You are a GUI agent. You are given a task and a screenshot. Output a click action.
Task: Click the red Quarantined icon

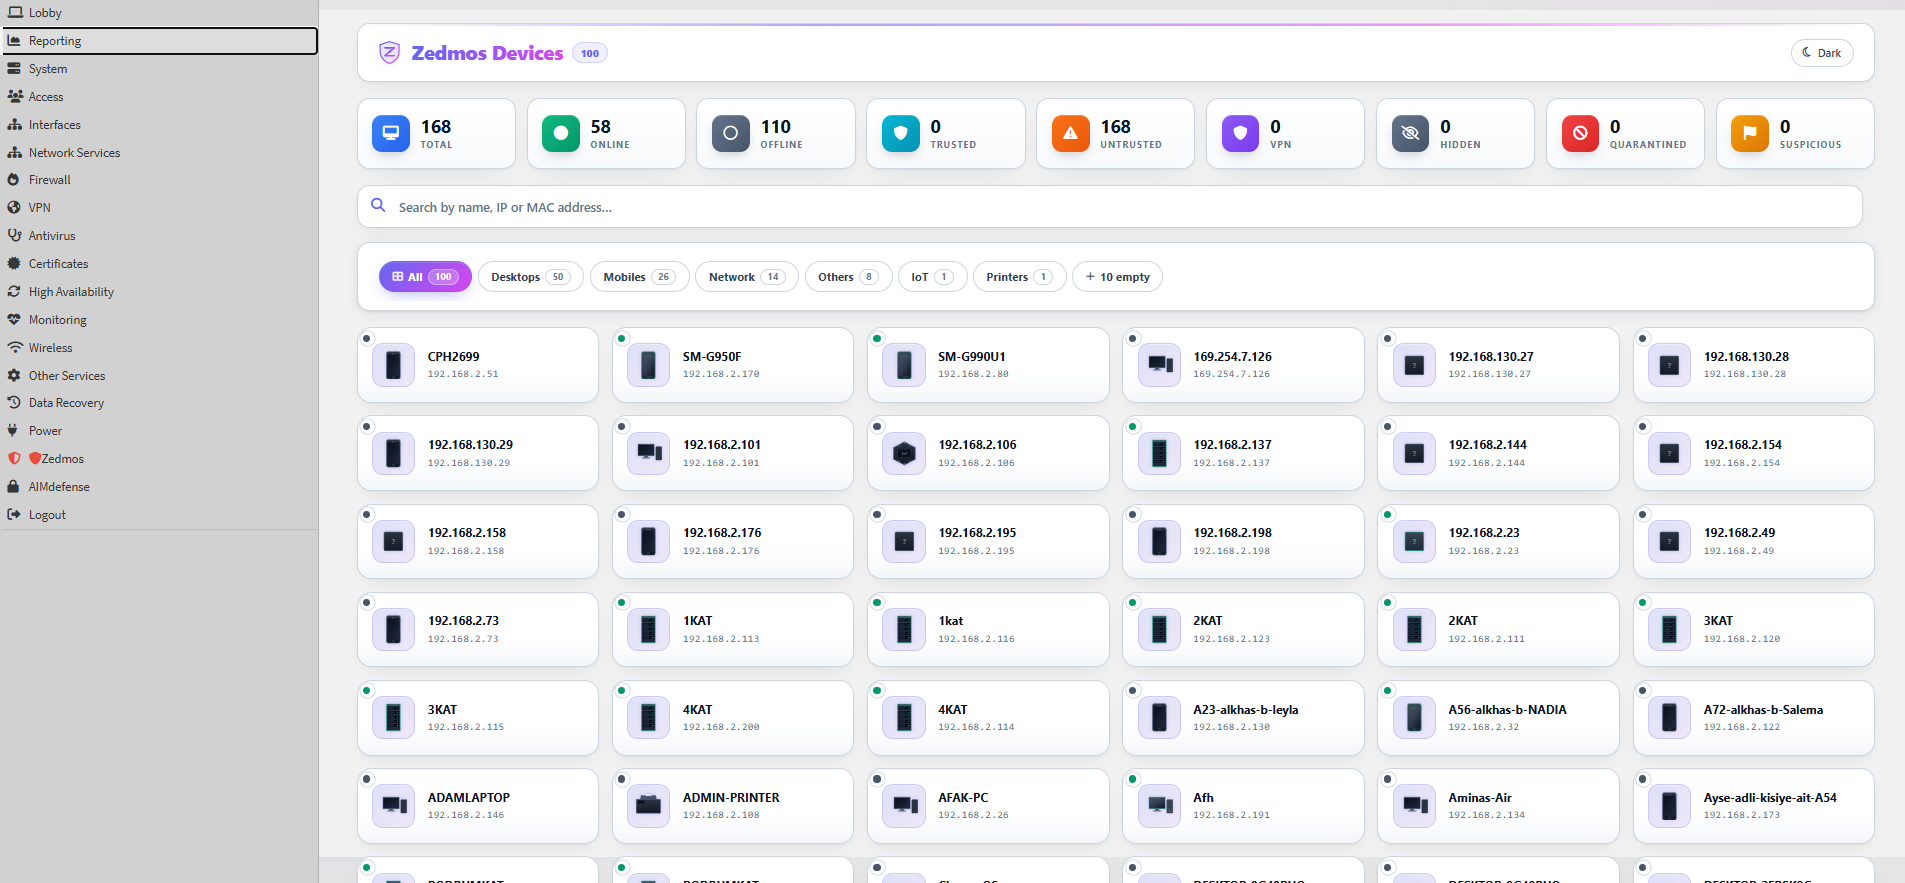(1581, 133)
